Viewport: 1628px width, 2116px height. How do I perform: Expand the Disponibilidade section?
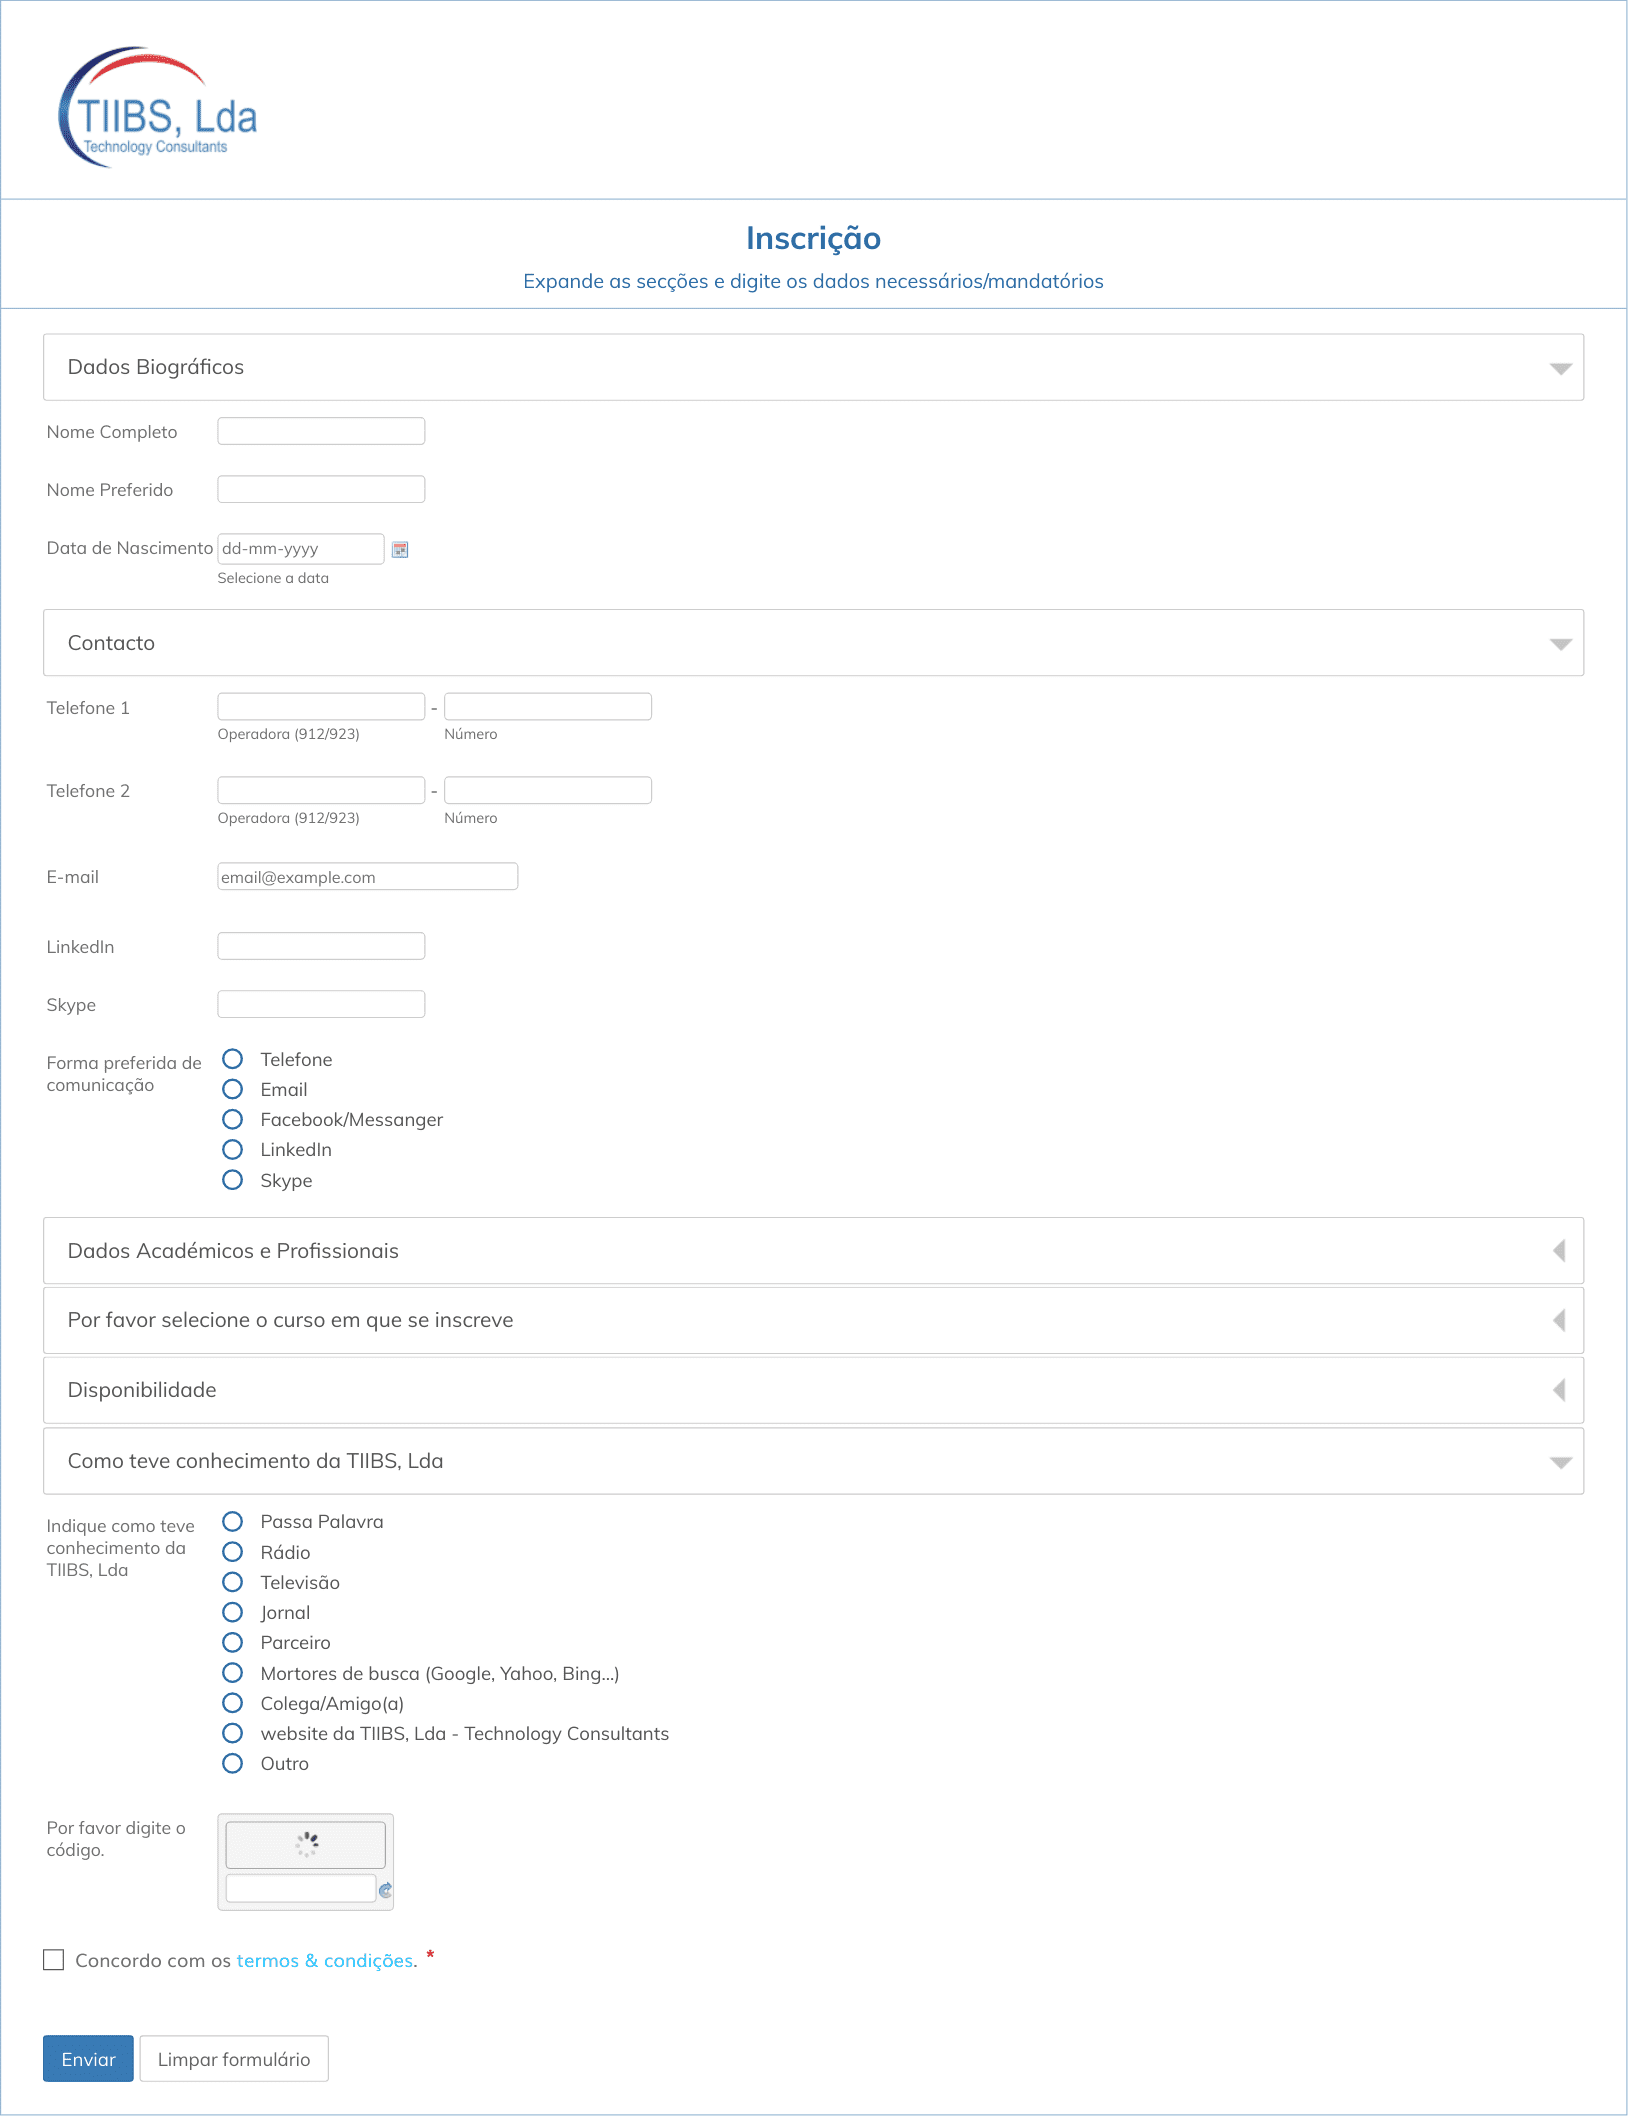[x=1558, y=1390]
